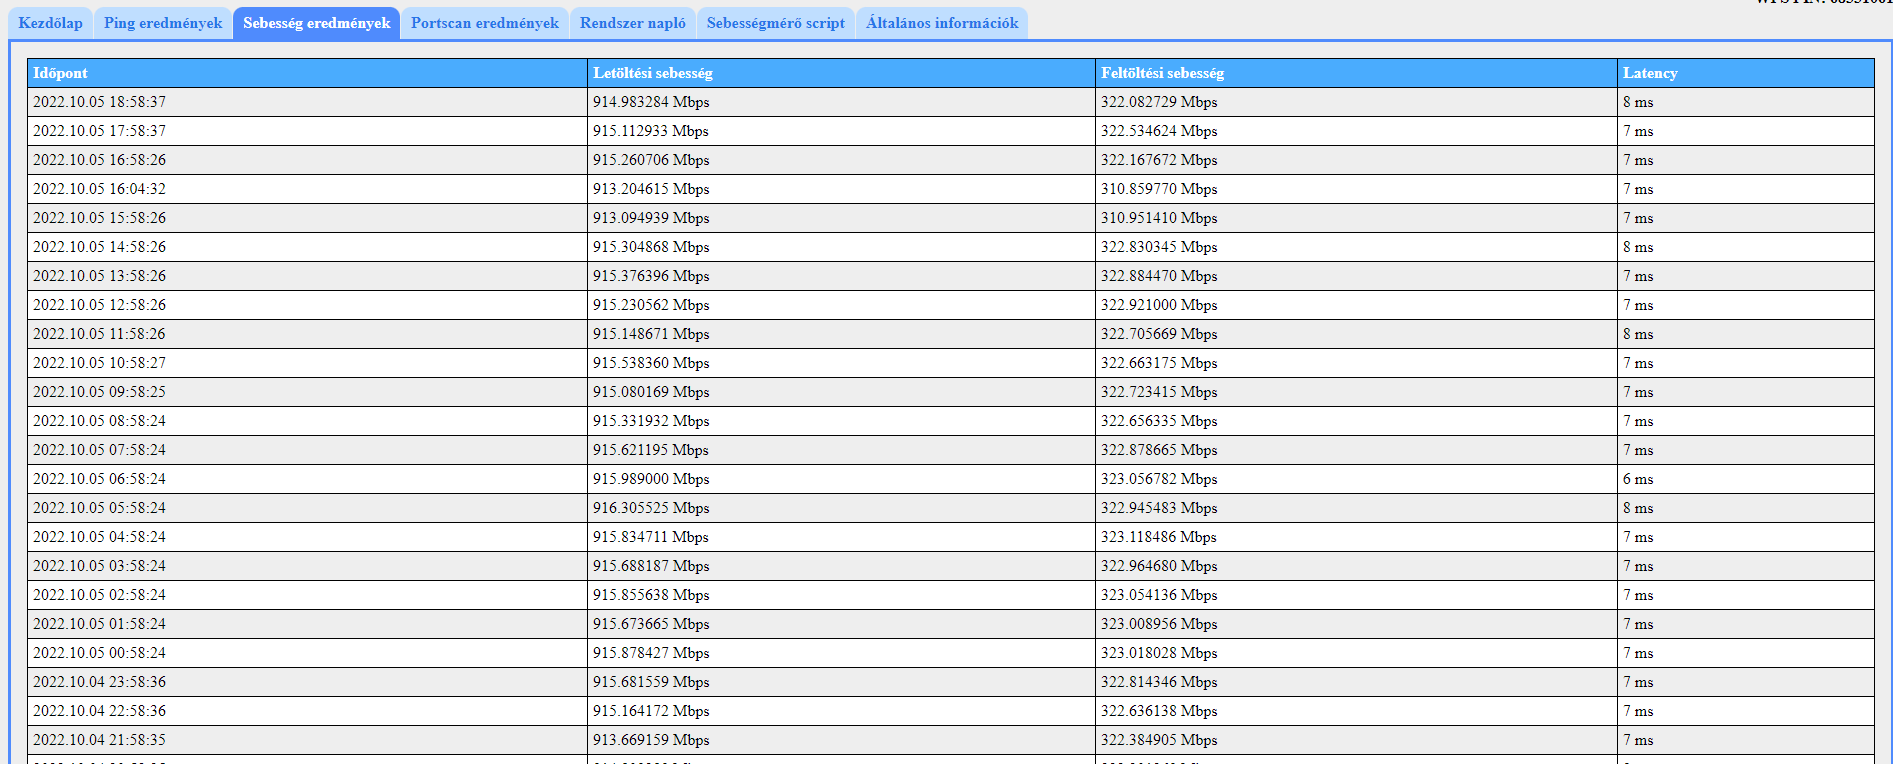
Task: Select timestamp 2022.10.05 18:58:37
Action: tap(100, 102)
